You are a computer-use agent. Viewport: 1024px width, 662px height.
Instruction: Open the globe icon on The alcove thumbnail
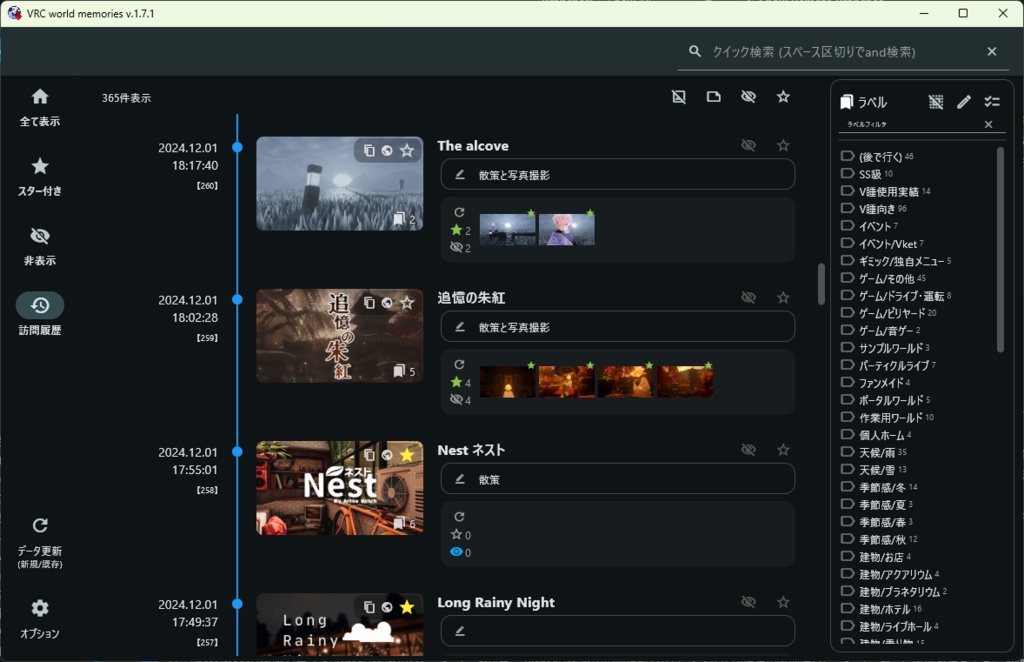(387, 150)
